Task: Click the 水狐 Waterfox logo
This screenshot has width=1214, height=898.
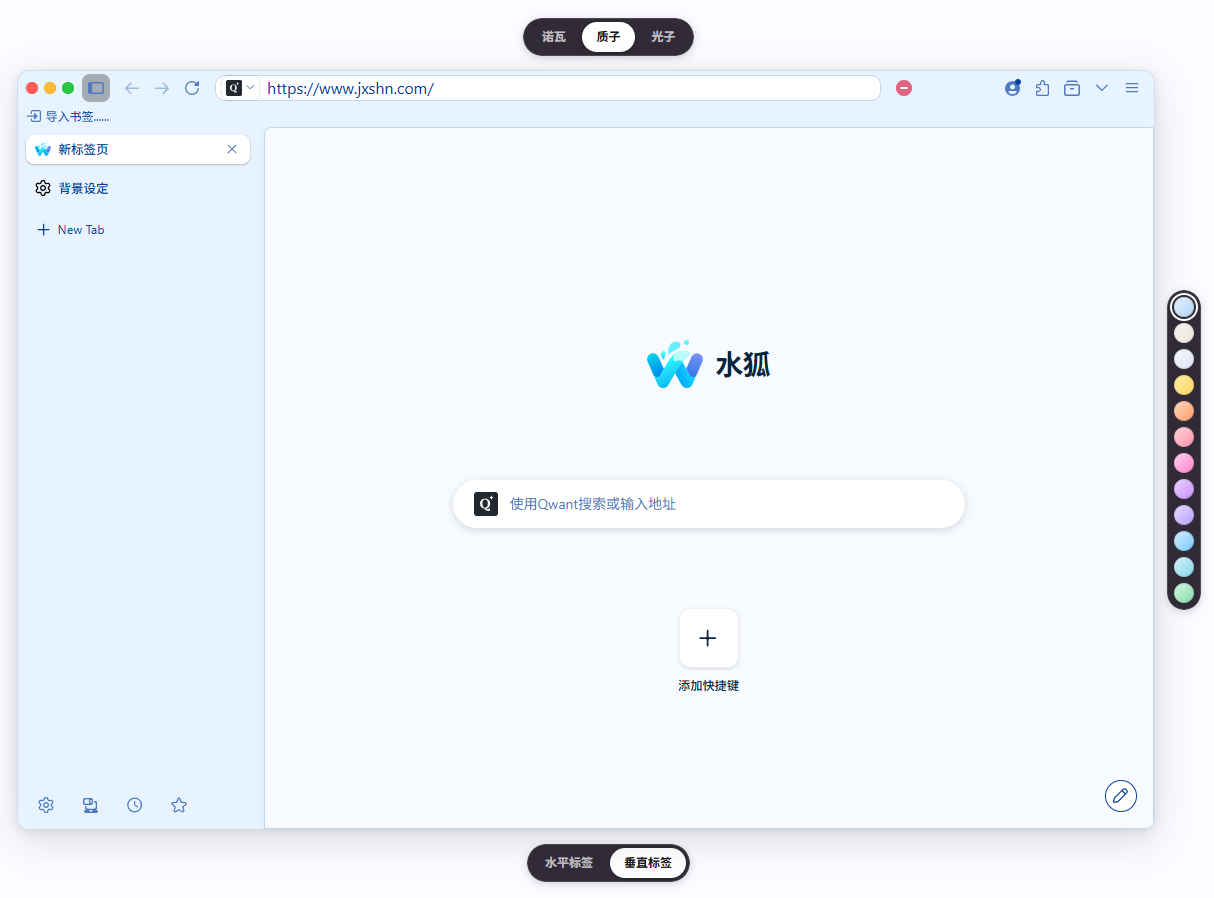Action: point(709,365)
